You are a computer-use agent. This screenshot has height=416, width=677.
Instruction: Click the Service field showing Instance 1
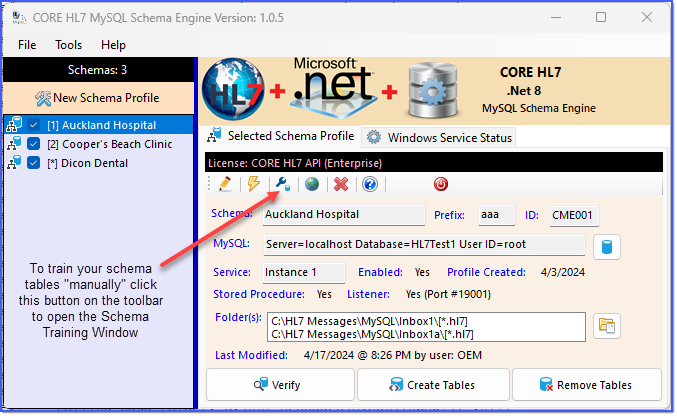[304, 273]
